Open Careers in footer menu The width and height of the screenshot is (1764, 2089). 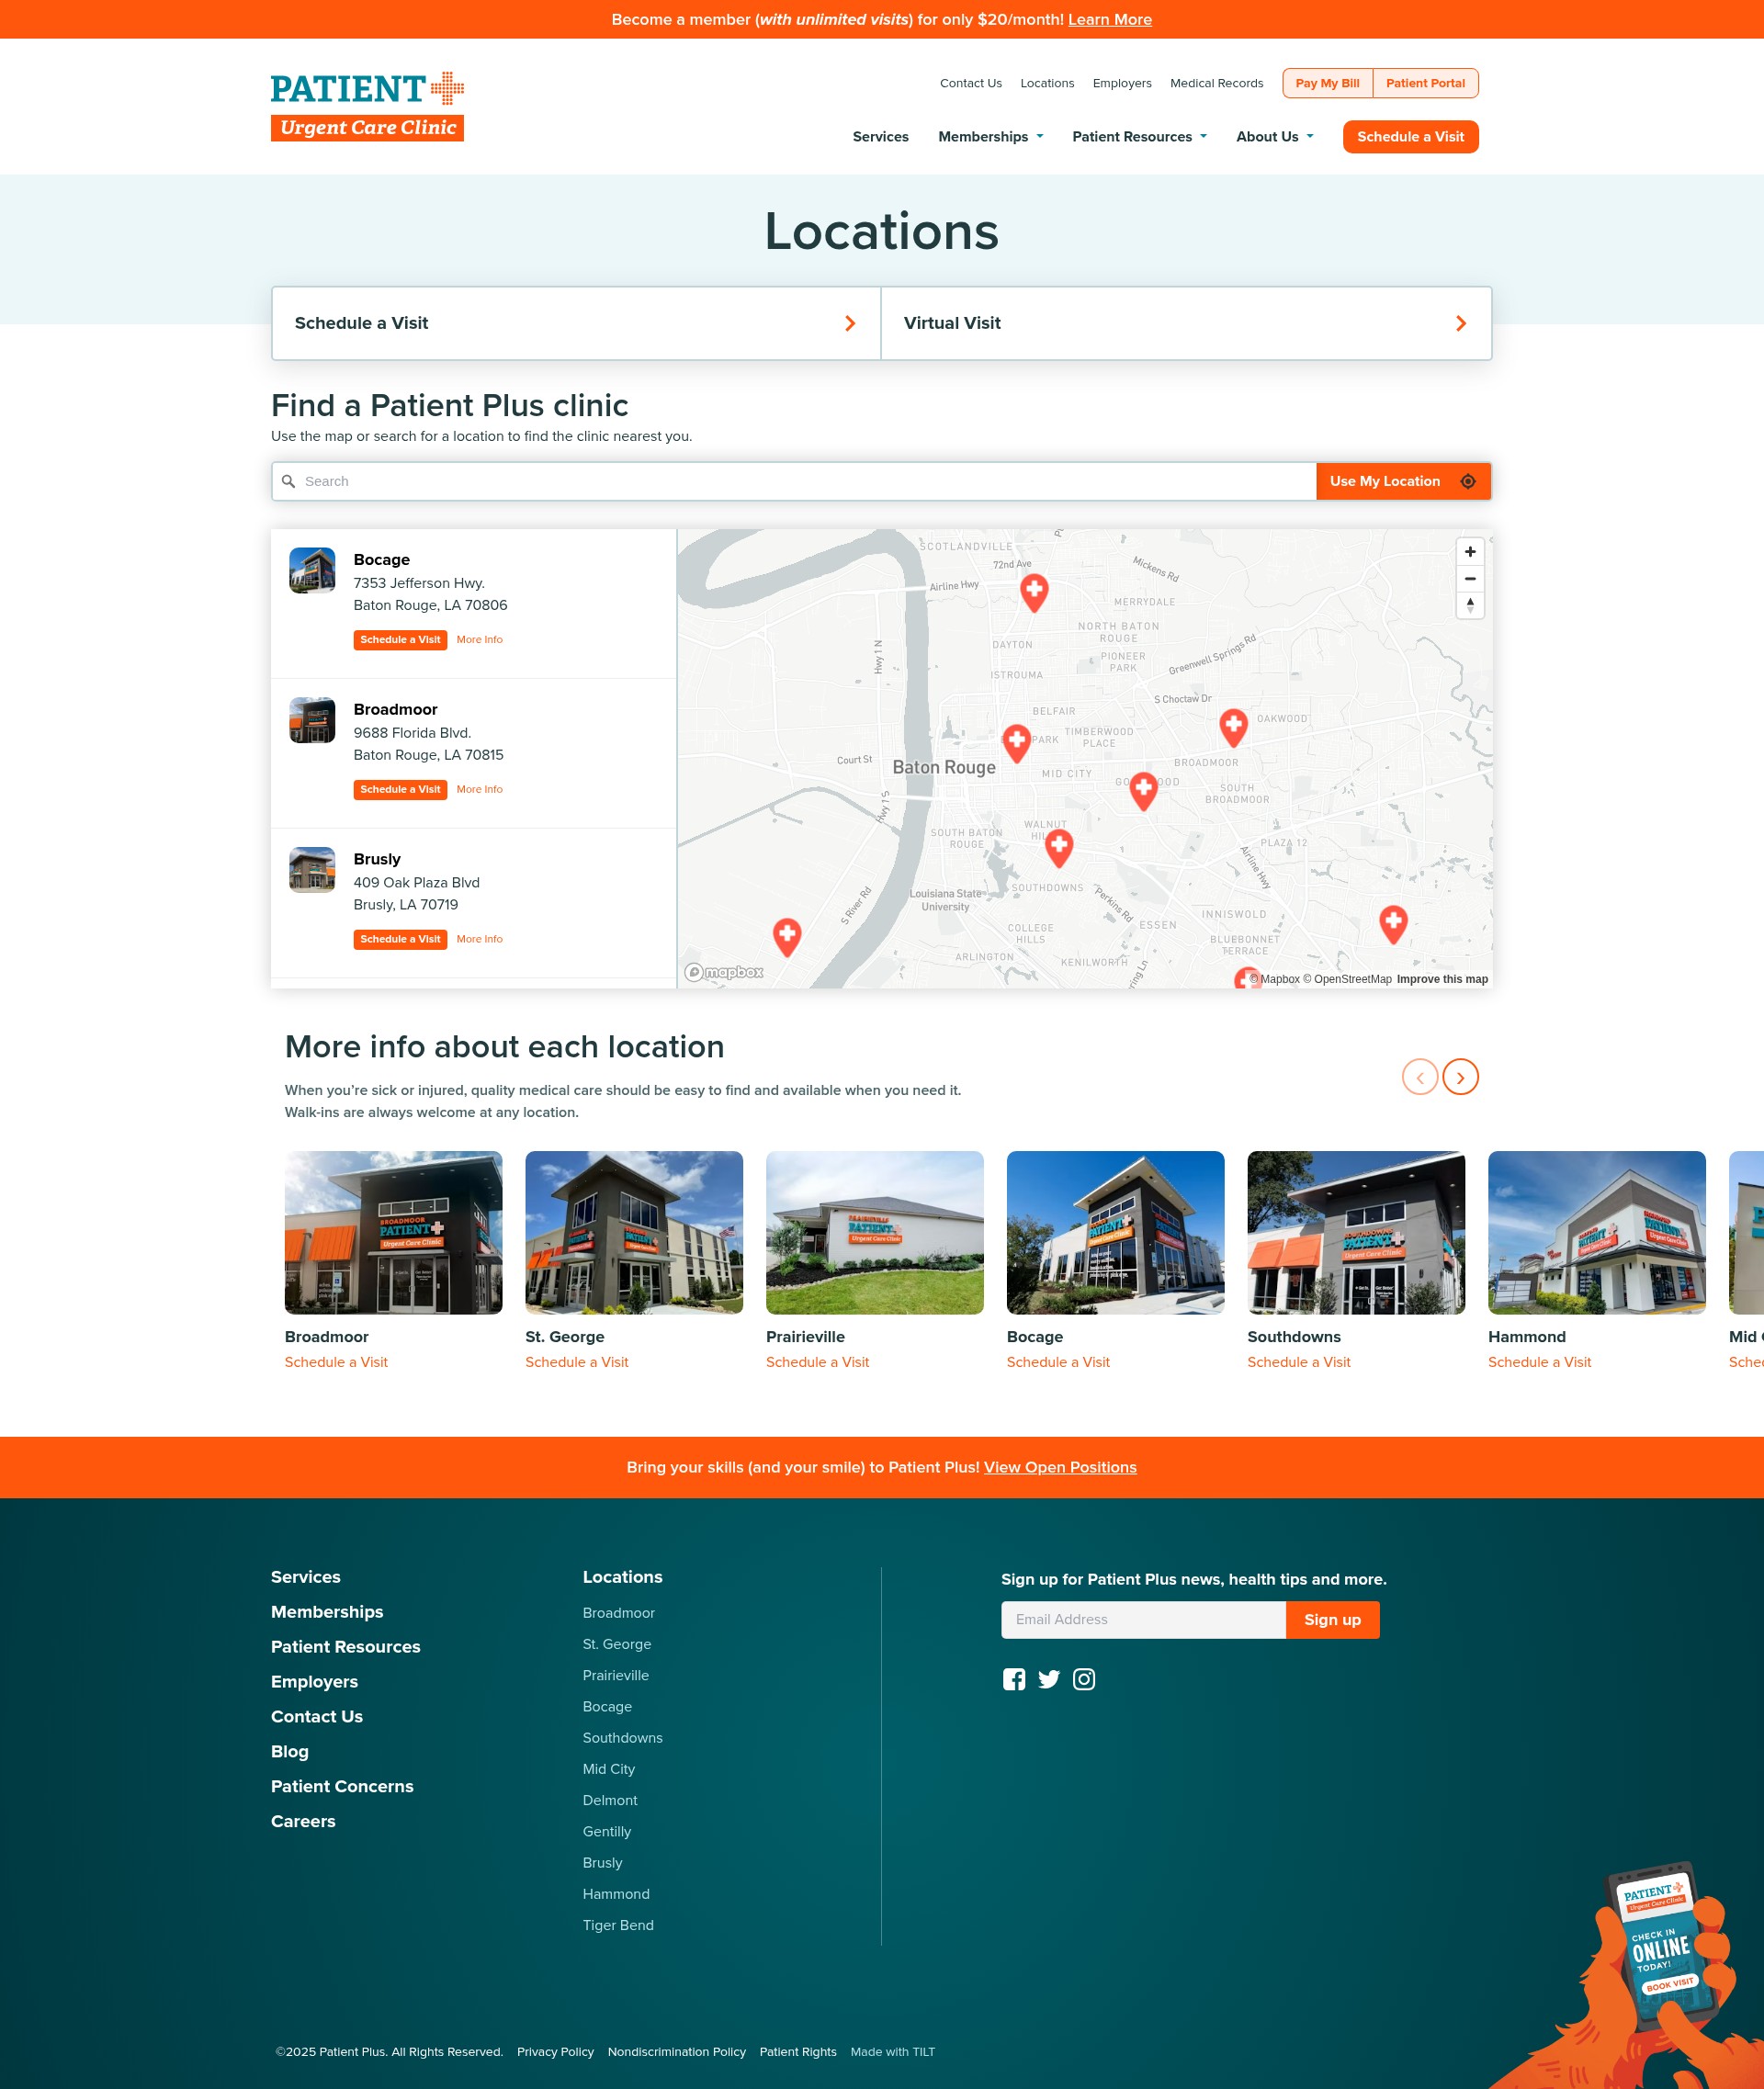click(303, 1821)
